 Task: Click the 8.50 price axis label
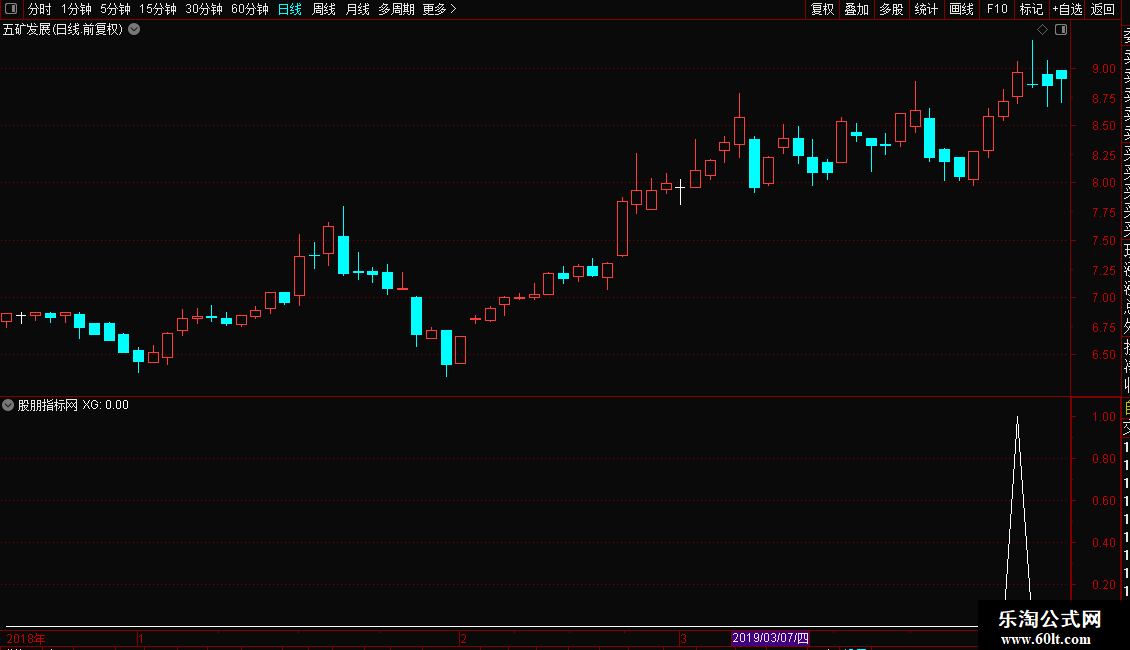[1103, 125]
